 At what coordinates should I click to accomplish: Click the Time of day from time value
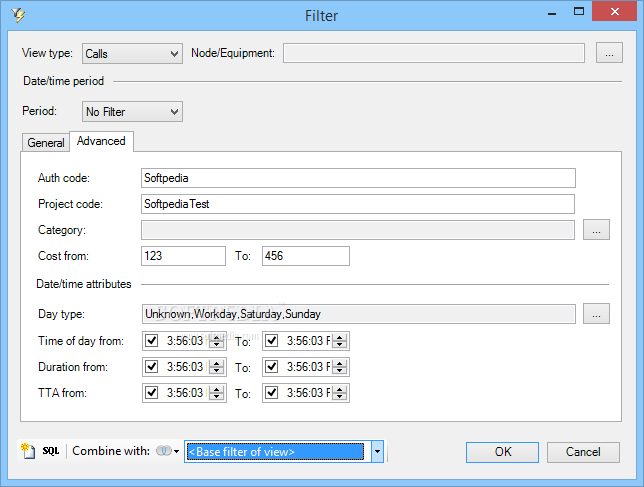click(185, 341)
